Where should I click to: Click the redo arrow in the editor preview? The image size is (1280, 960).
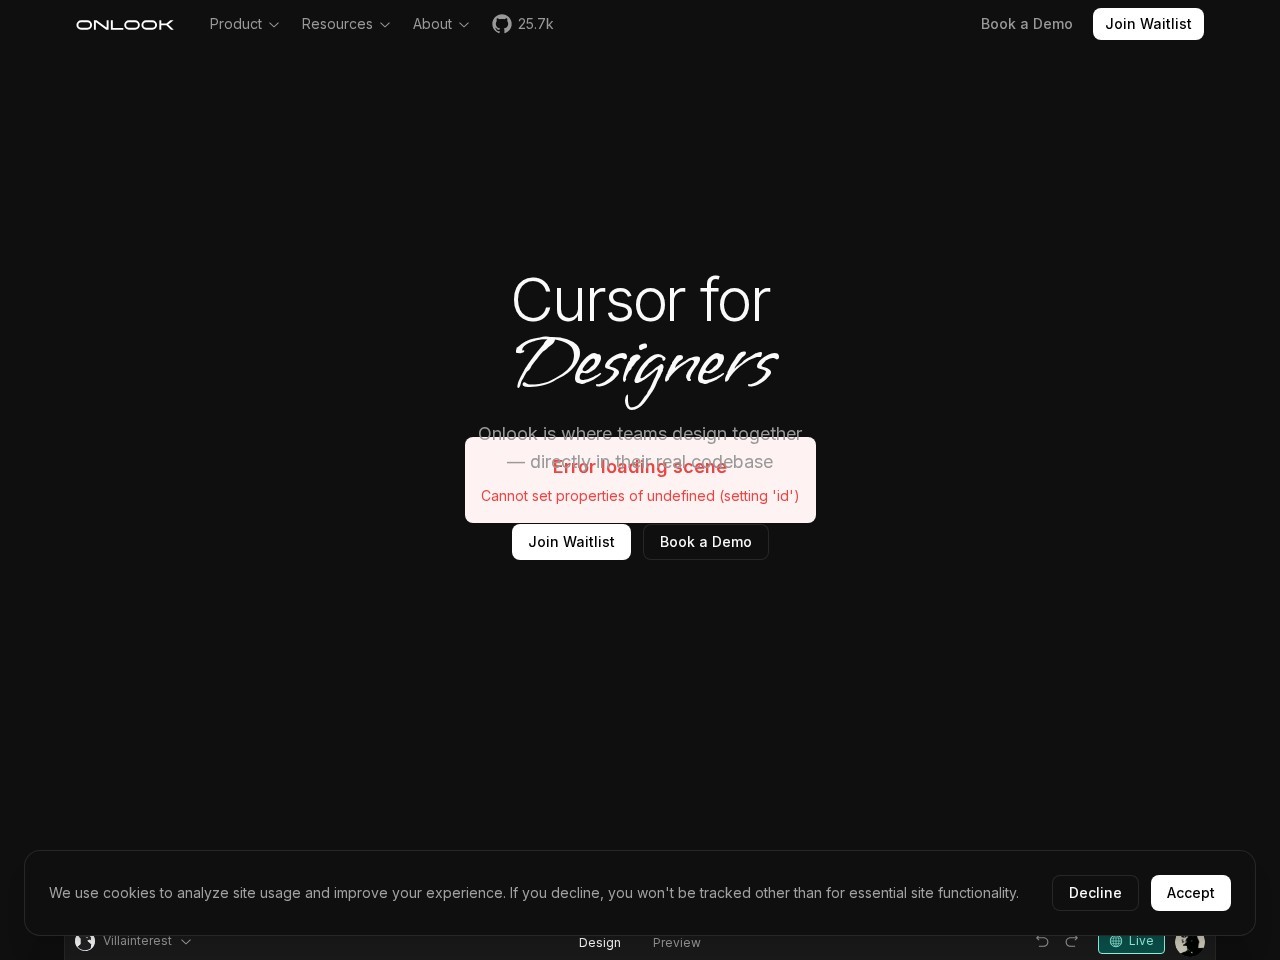coord(1072,941)
